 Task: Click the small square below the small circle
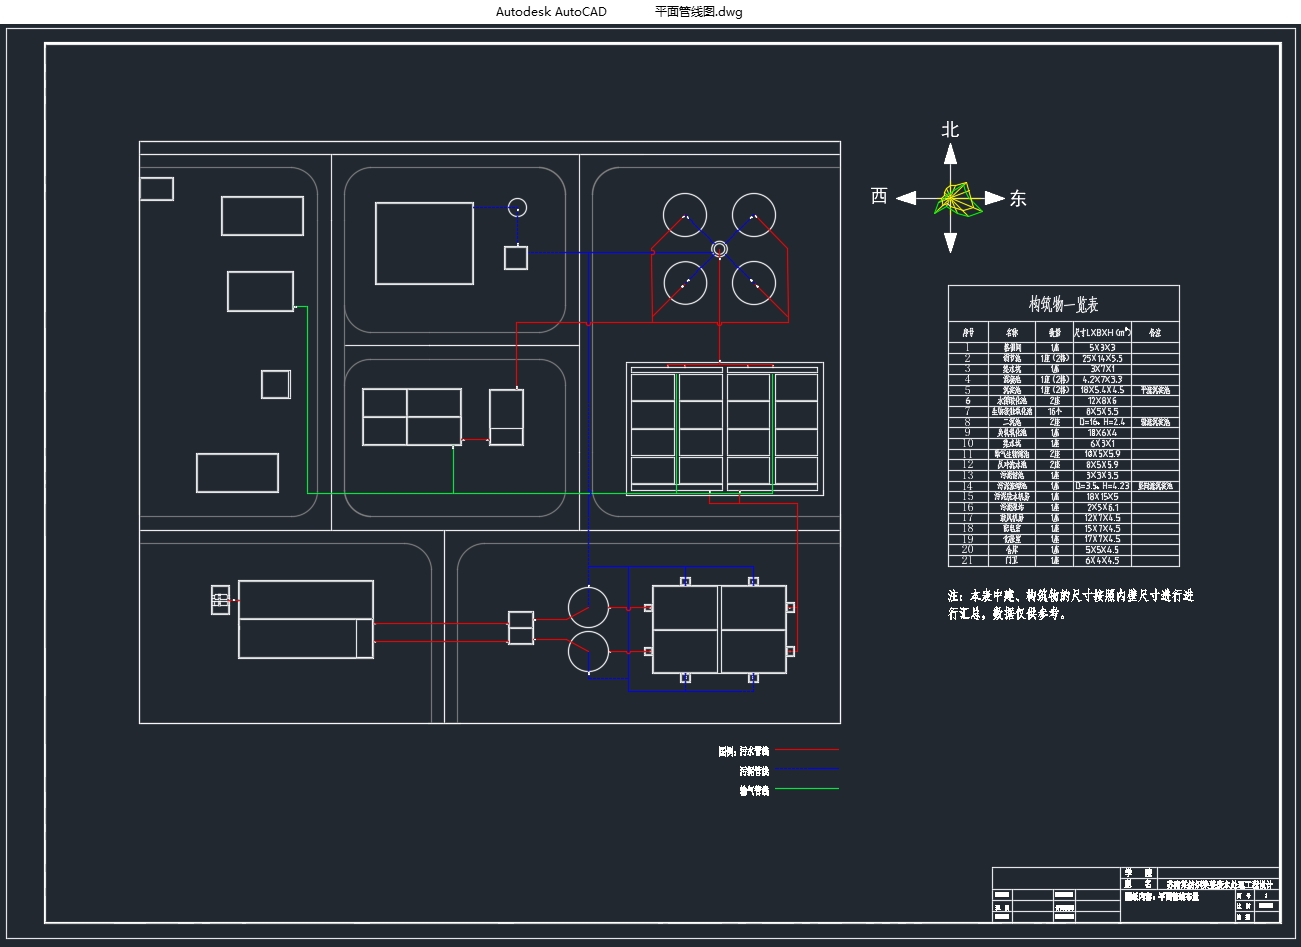click(515, 257)
